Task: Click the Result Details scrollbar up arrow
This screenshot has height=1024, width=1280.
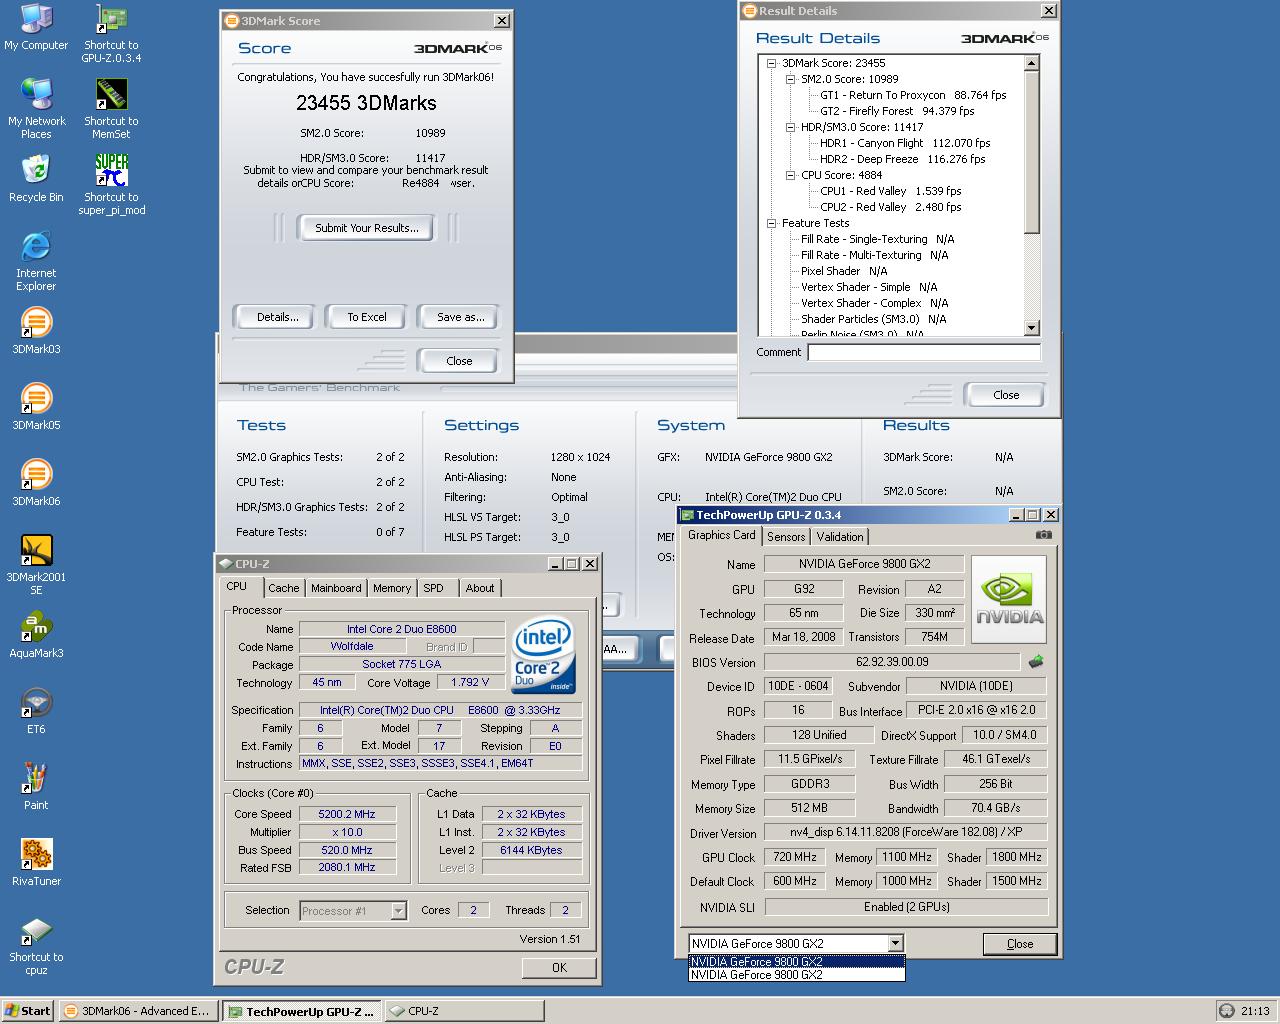Action: 1032,63
